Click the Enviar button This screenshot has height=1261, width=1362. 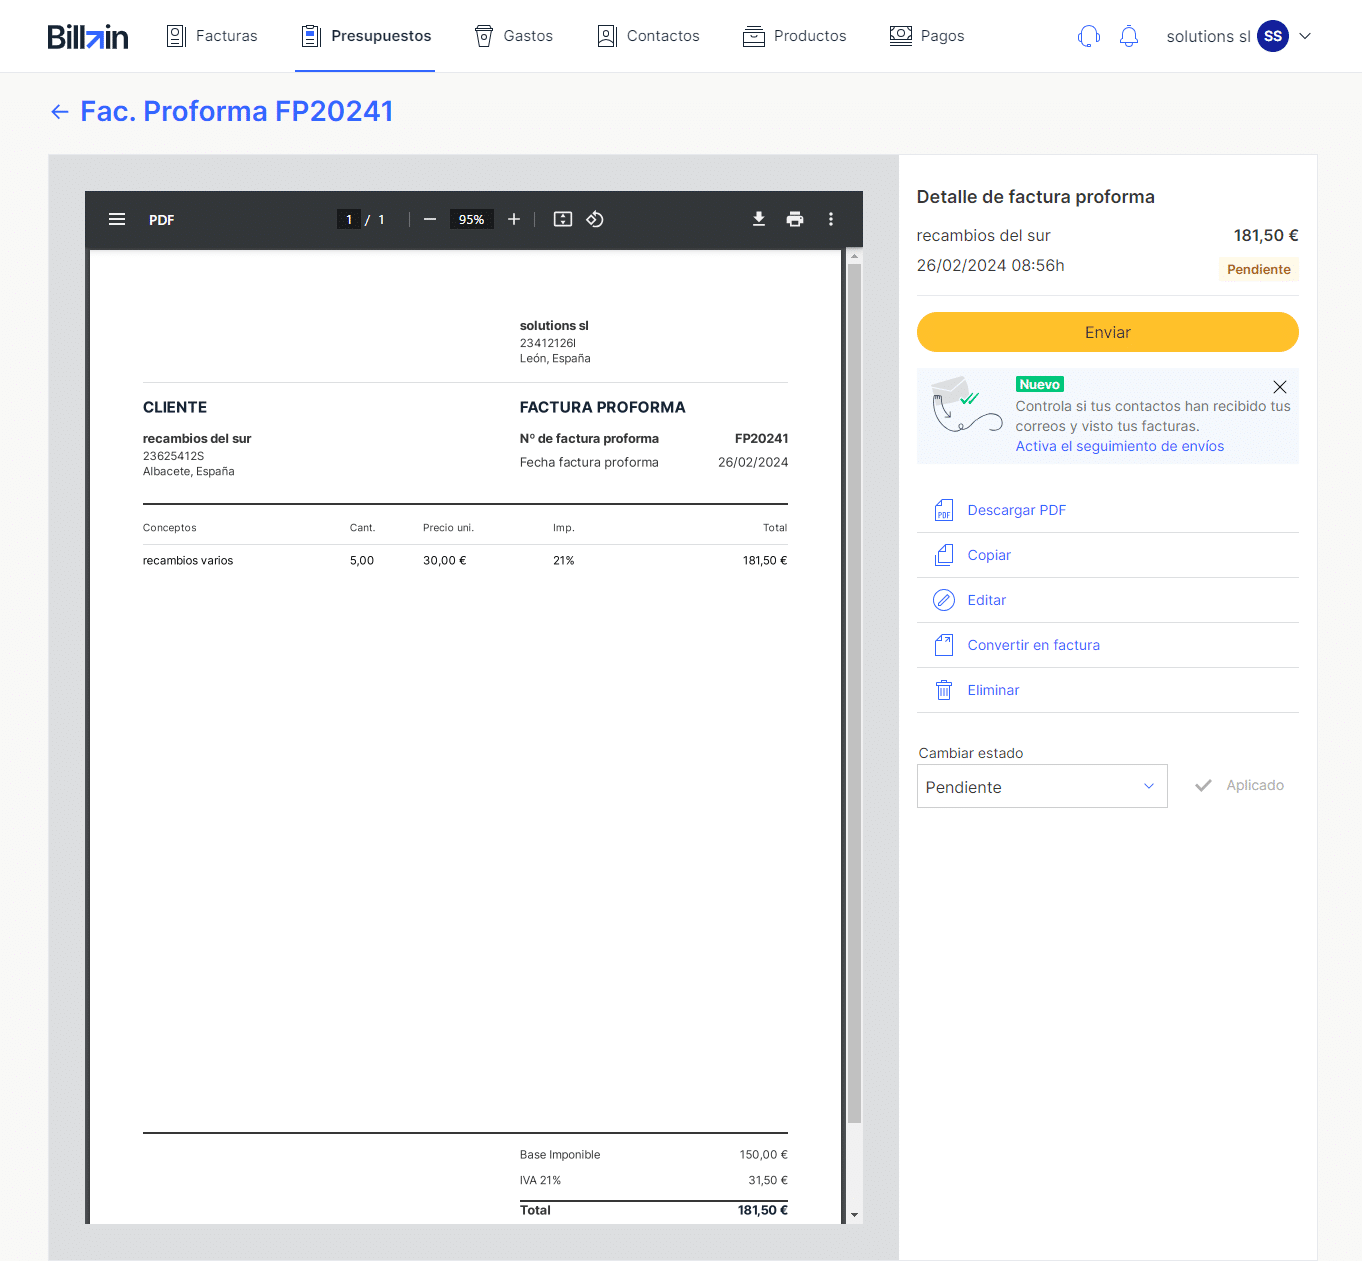coord(1107,332)
